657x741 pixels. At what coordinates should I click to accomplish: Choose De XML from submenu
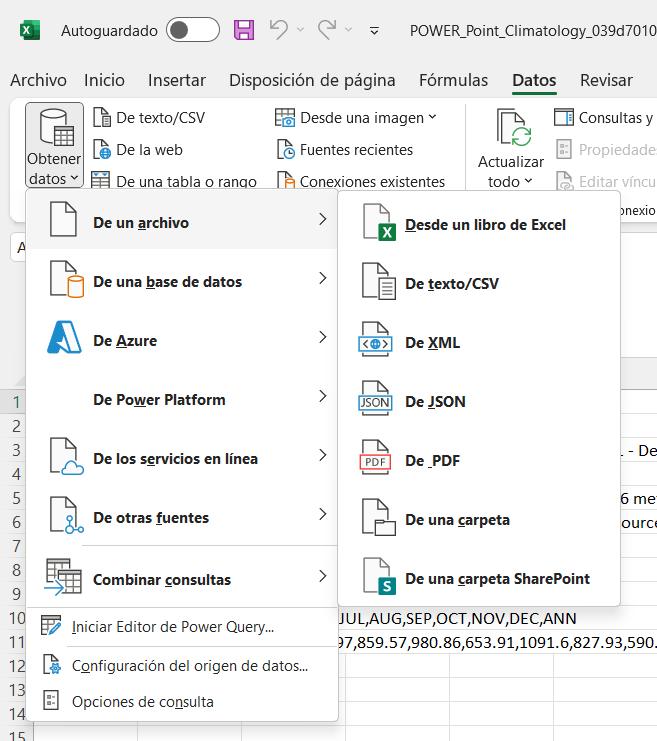[x=479, y=343]
